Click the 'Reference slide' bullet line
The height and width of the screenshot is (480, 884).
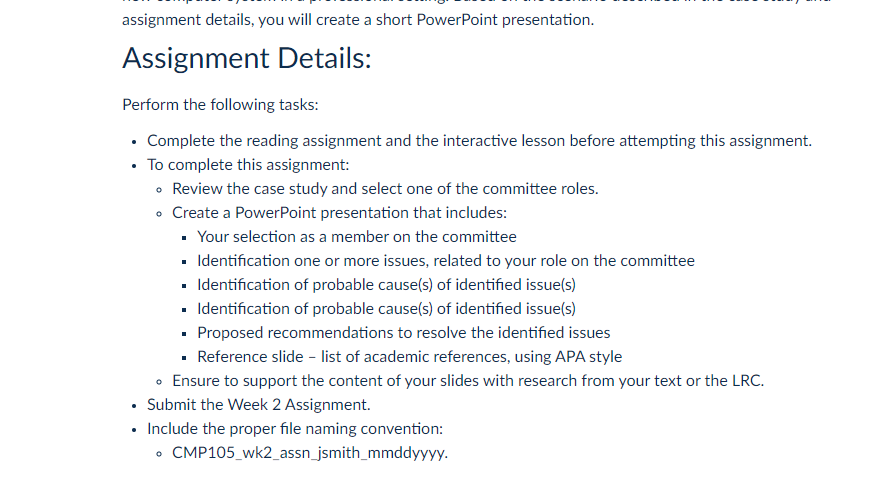click(x=410, y=357)
